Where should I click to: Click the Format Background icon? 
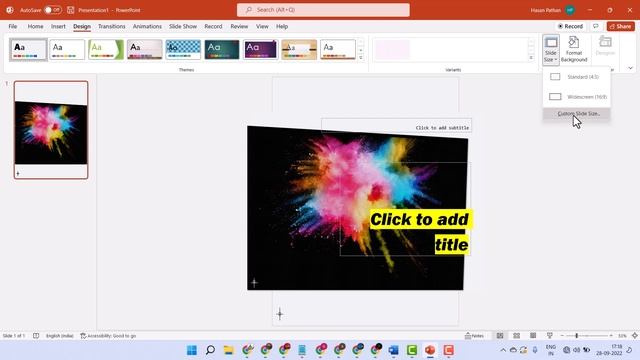573,50
